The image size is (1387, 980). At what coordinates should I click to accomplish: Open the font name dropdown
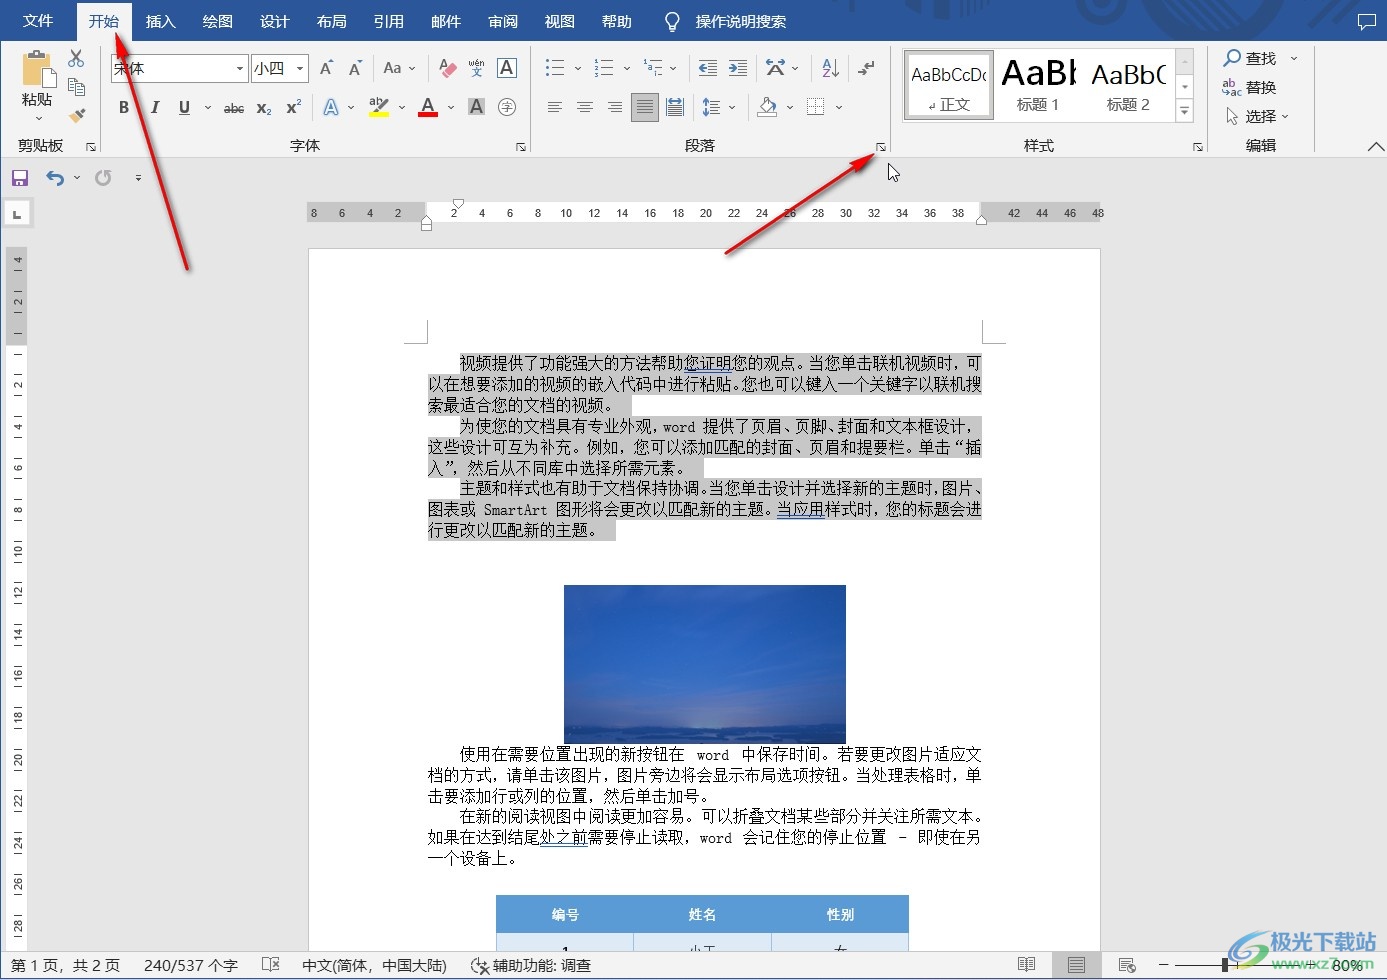click(x=238, y=68)
